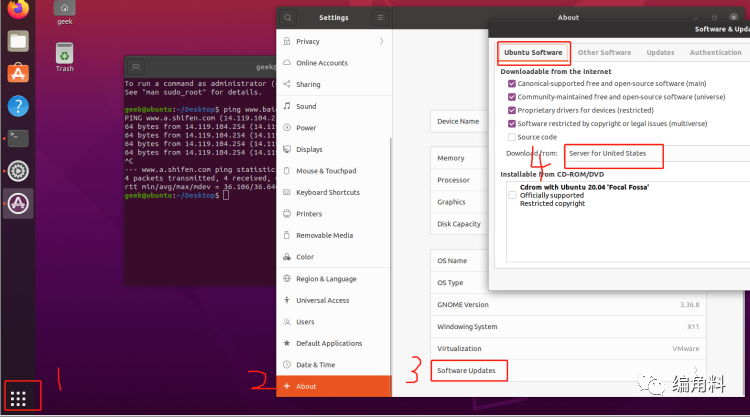750x417 pixels.
Task: Open Date & Time settings
Action: [x=333, y=365]
